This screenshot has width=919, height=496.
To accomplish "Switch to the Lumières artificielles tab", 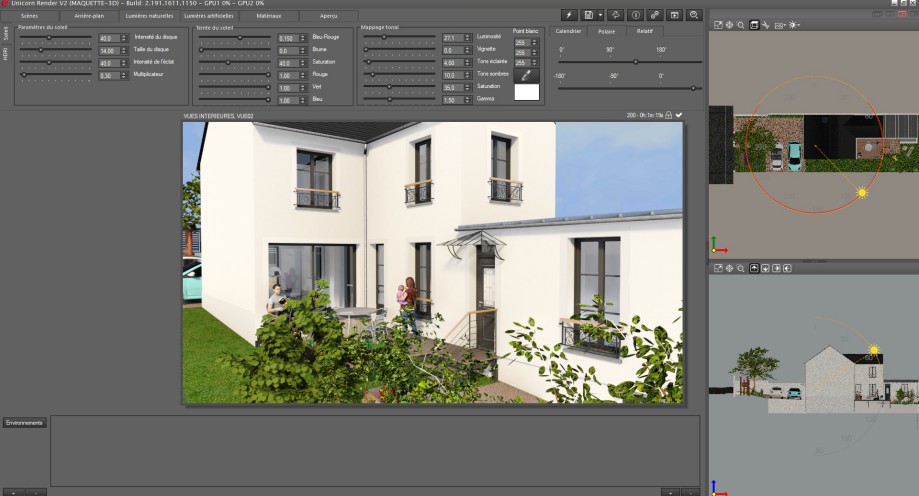I will pos(210,16).
